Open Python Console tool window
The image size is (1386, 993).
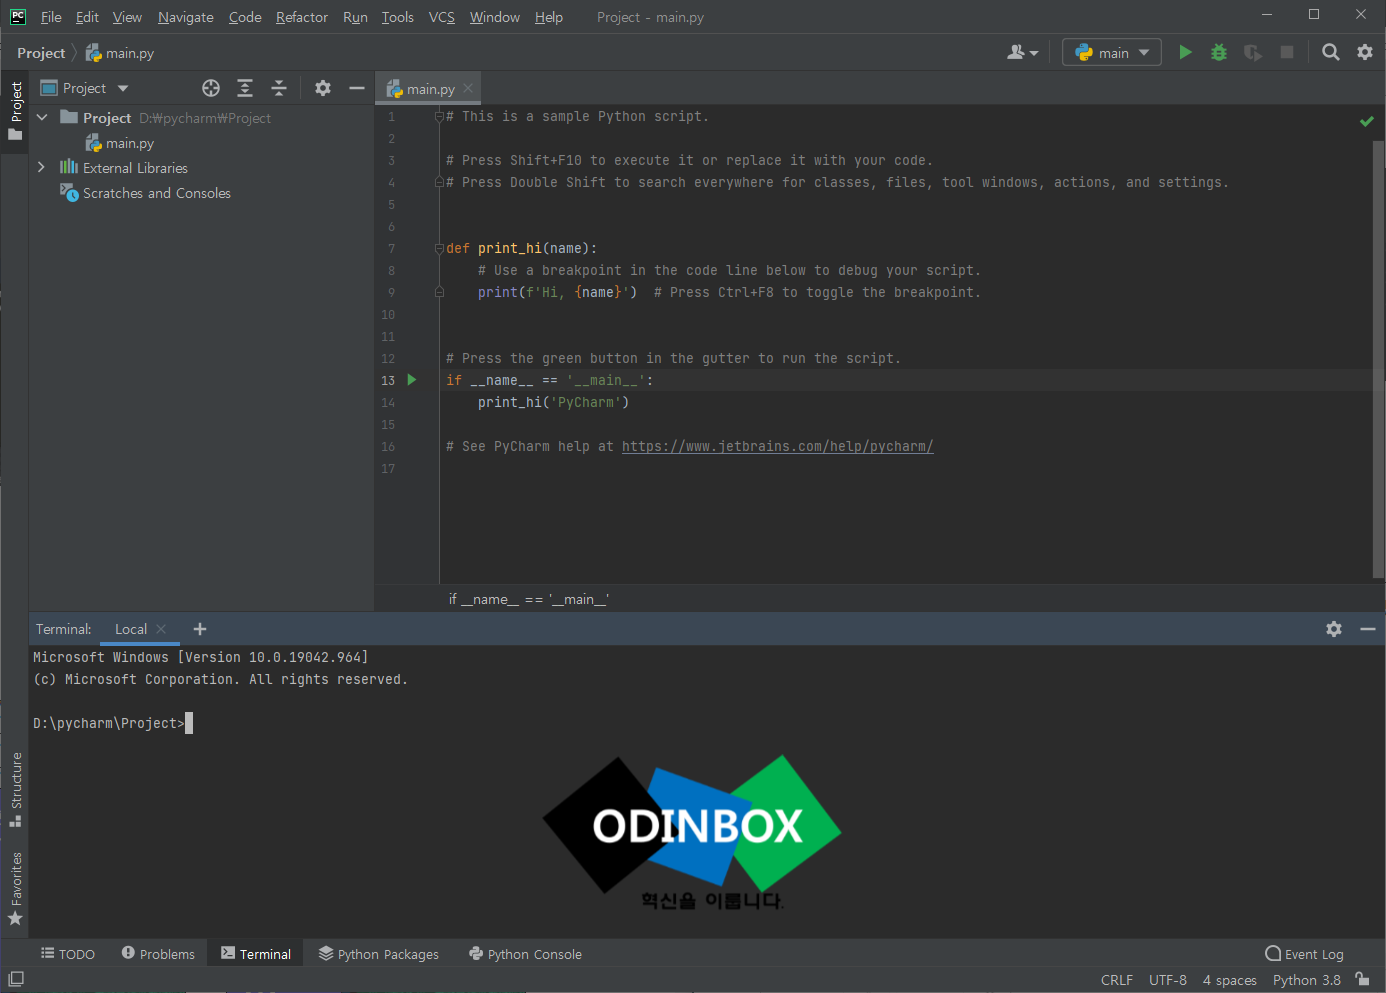pyautogui.click(x=525, y=954)
